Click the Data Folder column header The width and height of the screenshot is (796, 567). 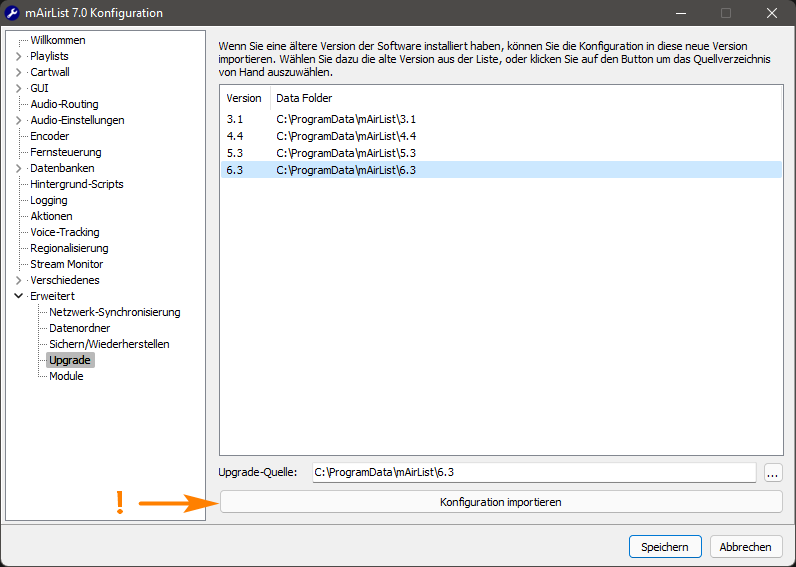304,98
